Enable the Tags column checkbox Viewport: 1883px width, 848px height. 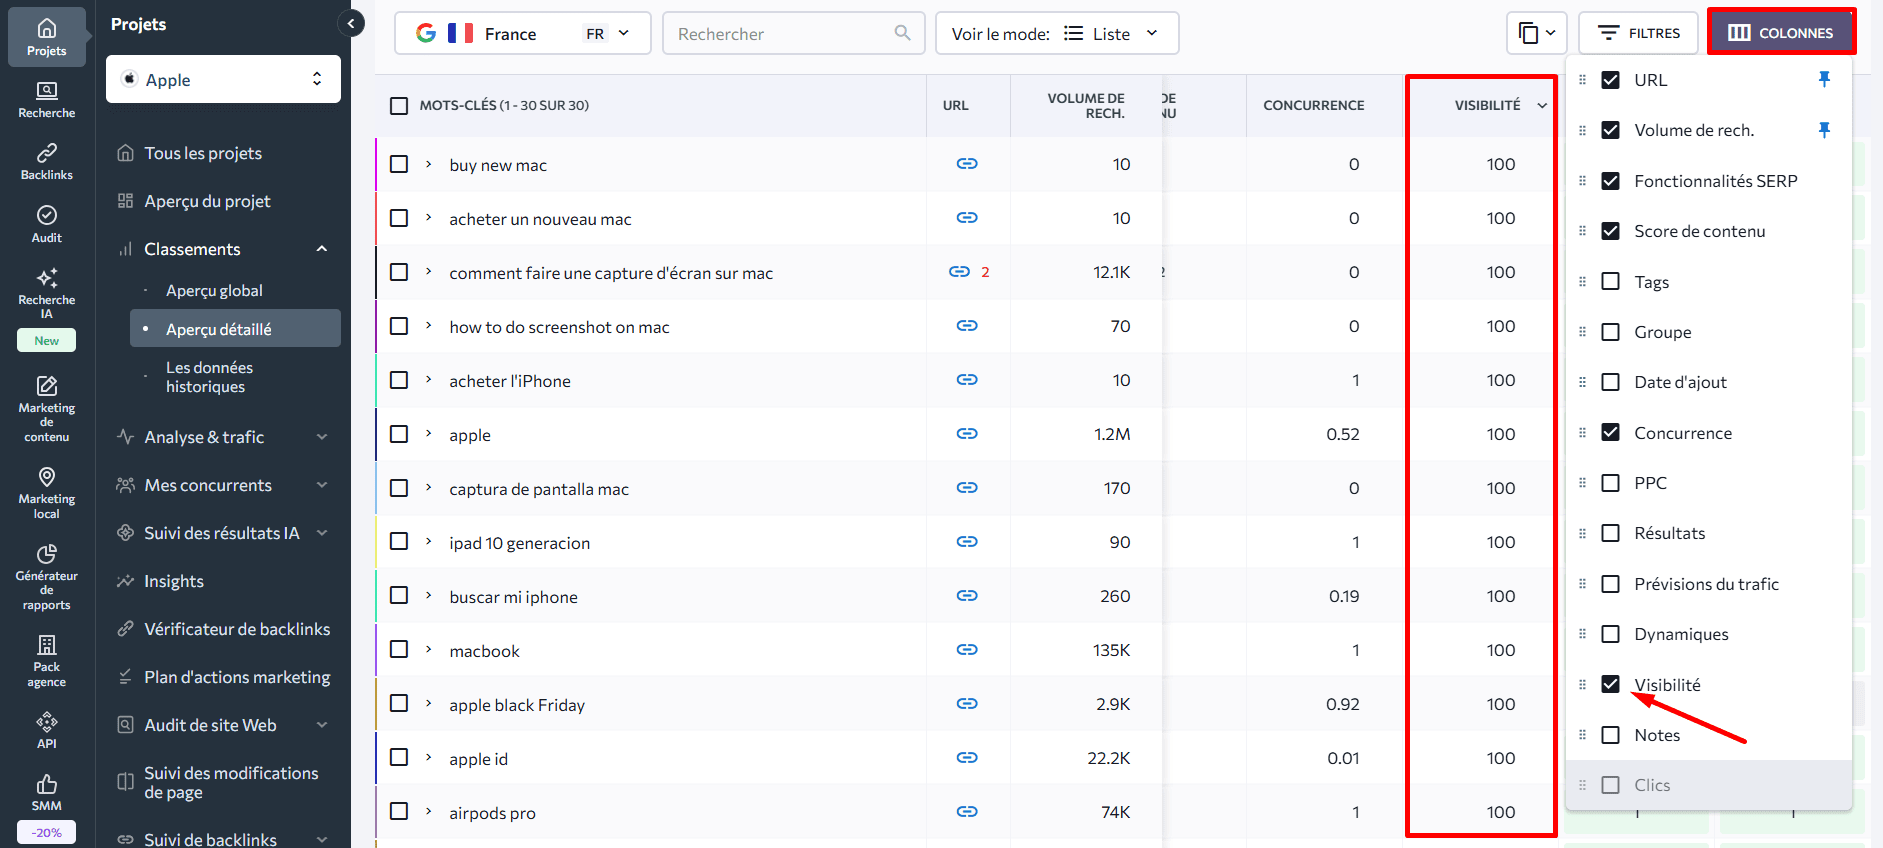click(x=1611, y=282)
